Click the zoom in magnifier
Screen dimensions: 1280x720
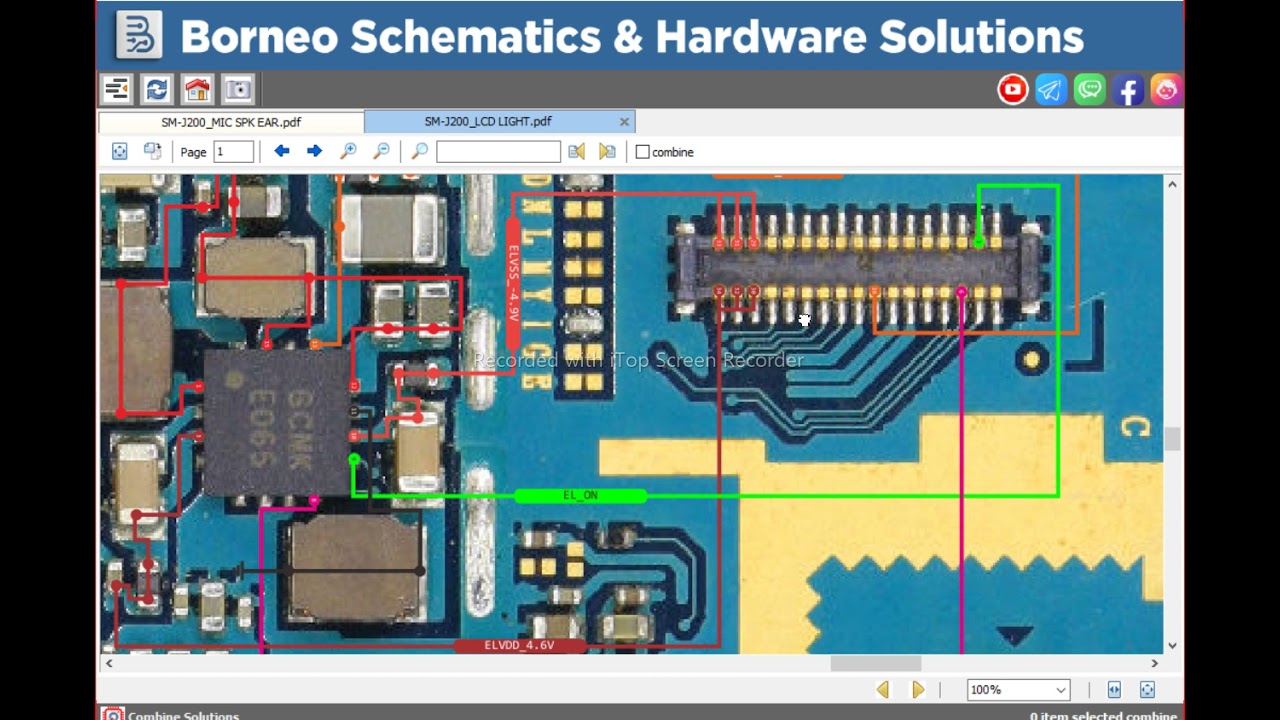click(348, 152)
